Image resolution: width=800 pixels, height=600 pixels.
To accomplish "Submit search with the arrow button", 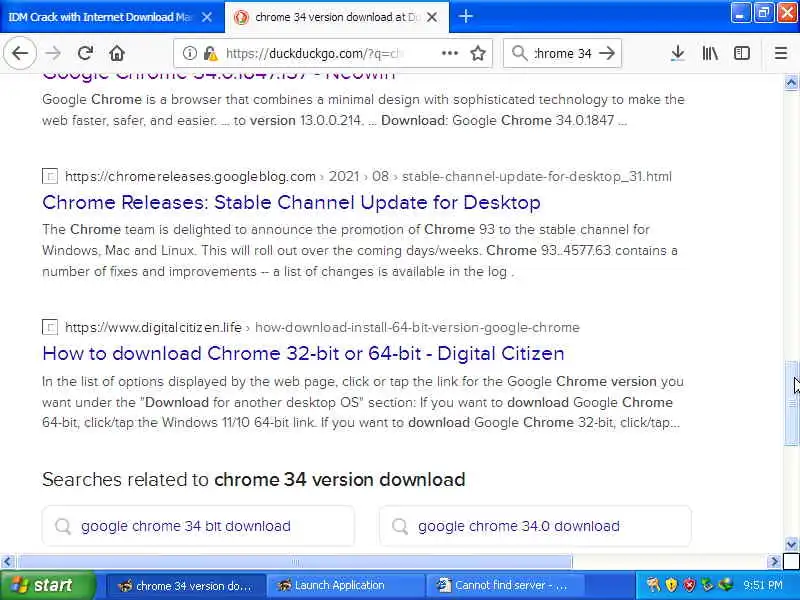I will click(x=607, y=53).
